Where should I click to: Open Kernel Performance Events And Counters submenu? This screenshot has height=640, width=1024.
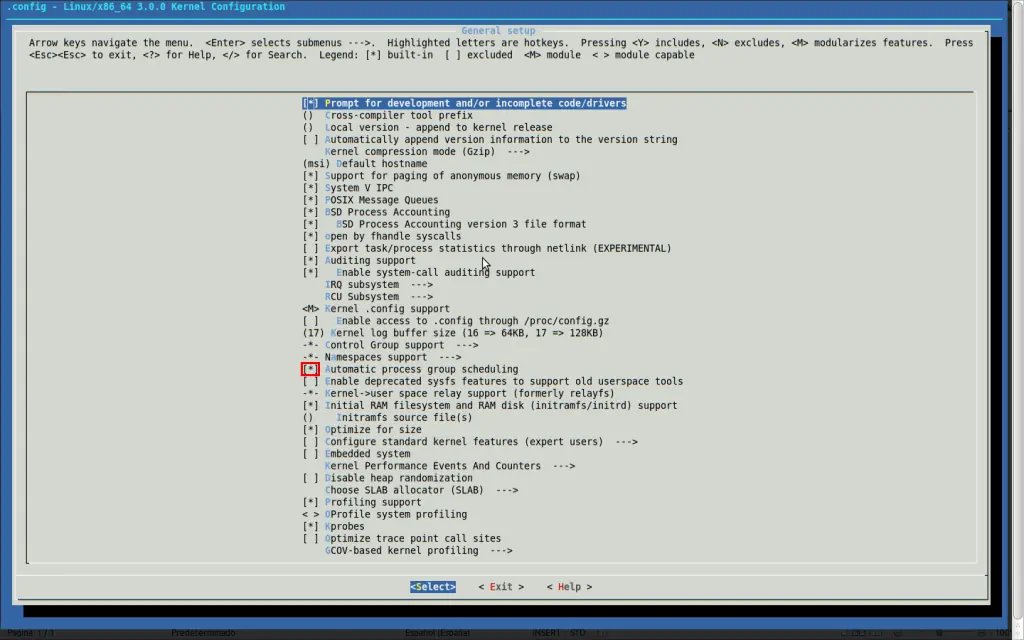tap(450, 466)
